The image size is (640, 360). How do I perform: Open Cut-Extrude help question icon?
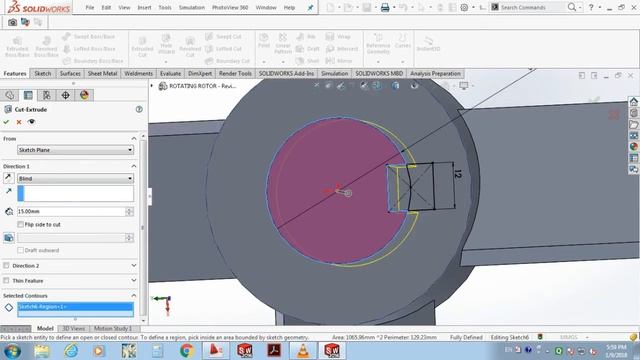click(139, 109)
